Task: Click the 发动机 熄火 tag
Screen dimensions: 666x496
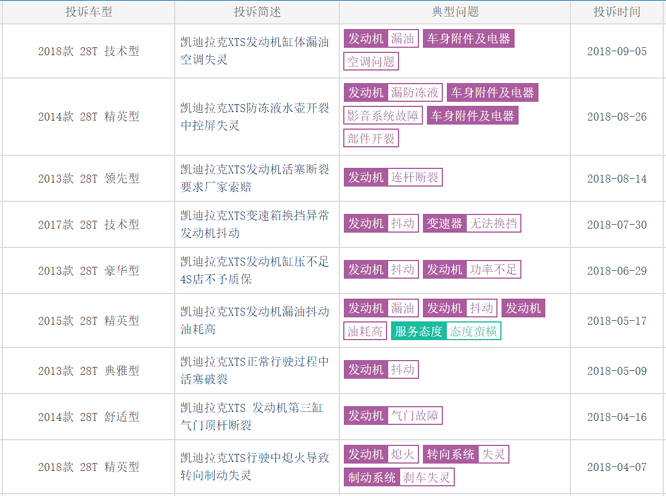Action: tap(381, 454)
